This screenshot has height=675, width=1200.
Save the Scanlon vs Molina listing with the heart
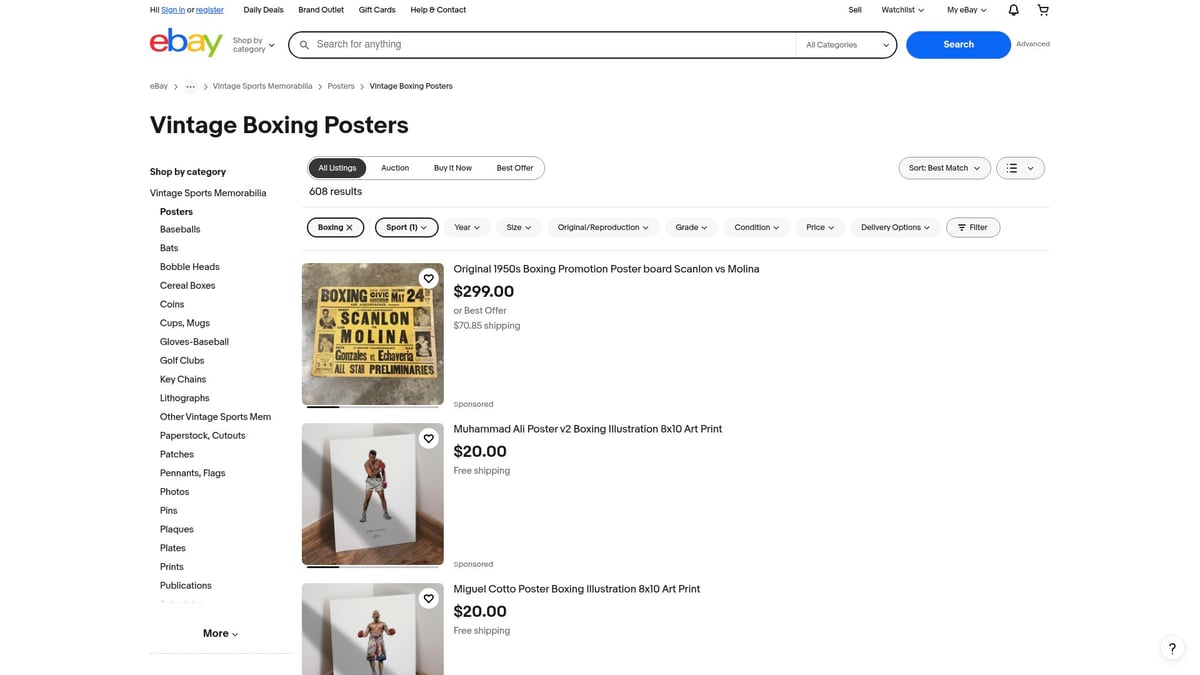[x=428, y=278]
